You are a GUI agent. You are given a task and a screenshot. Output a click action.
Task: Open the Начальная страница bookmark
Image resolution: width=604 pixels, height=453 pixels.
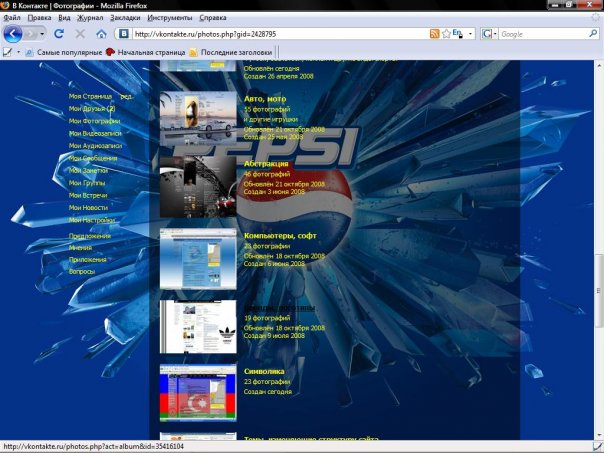pyautogui.click(x=146, y=52)
